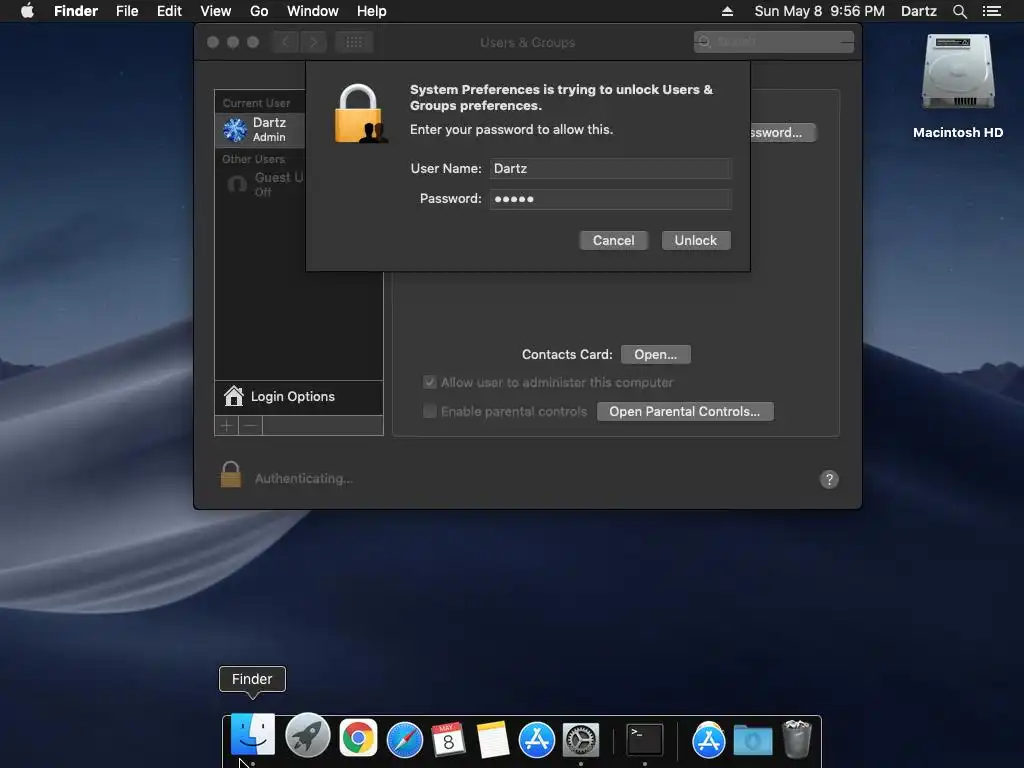Click the Dartz snowflake avatar
This screenshot has width=1024, height=768.
[234, 129]
